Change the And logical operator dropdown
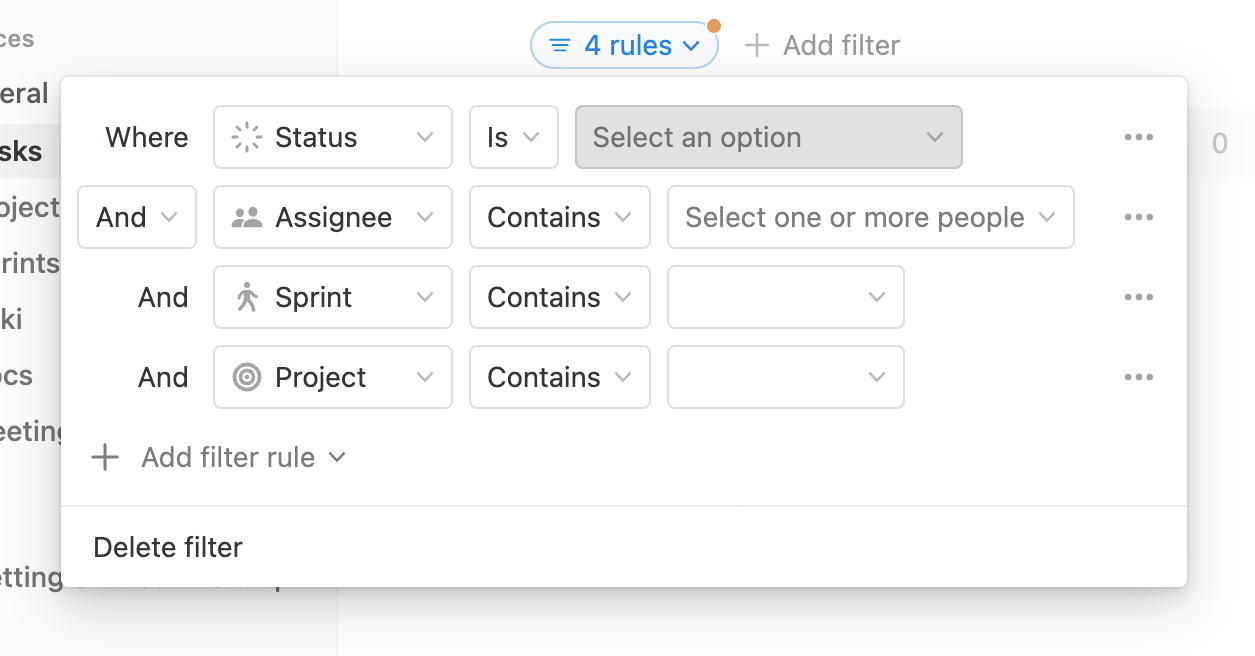Image resolution: width=1255 pixels, height=656 pixels. click(136, 218)
